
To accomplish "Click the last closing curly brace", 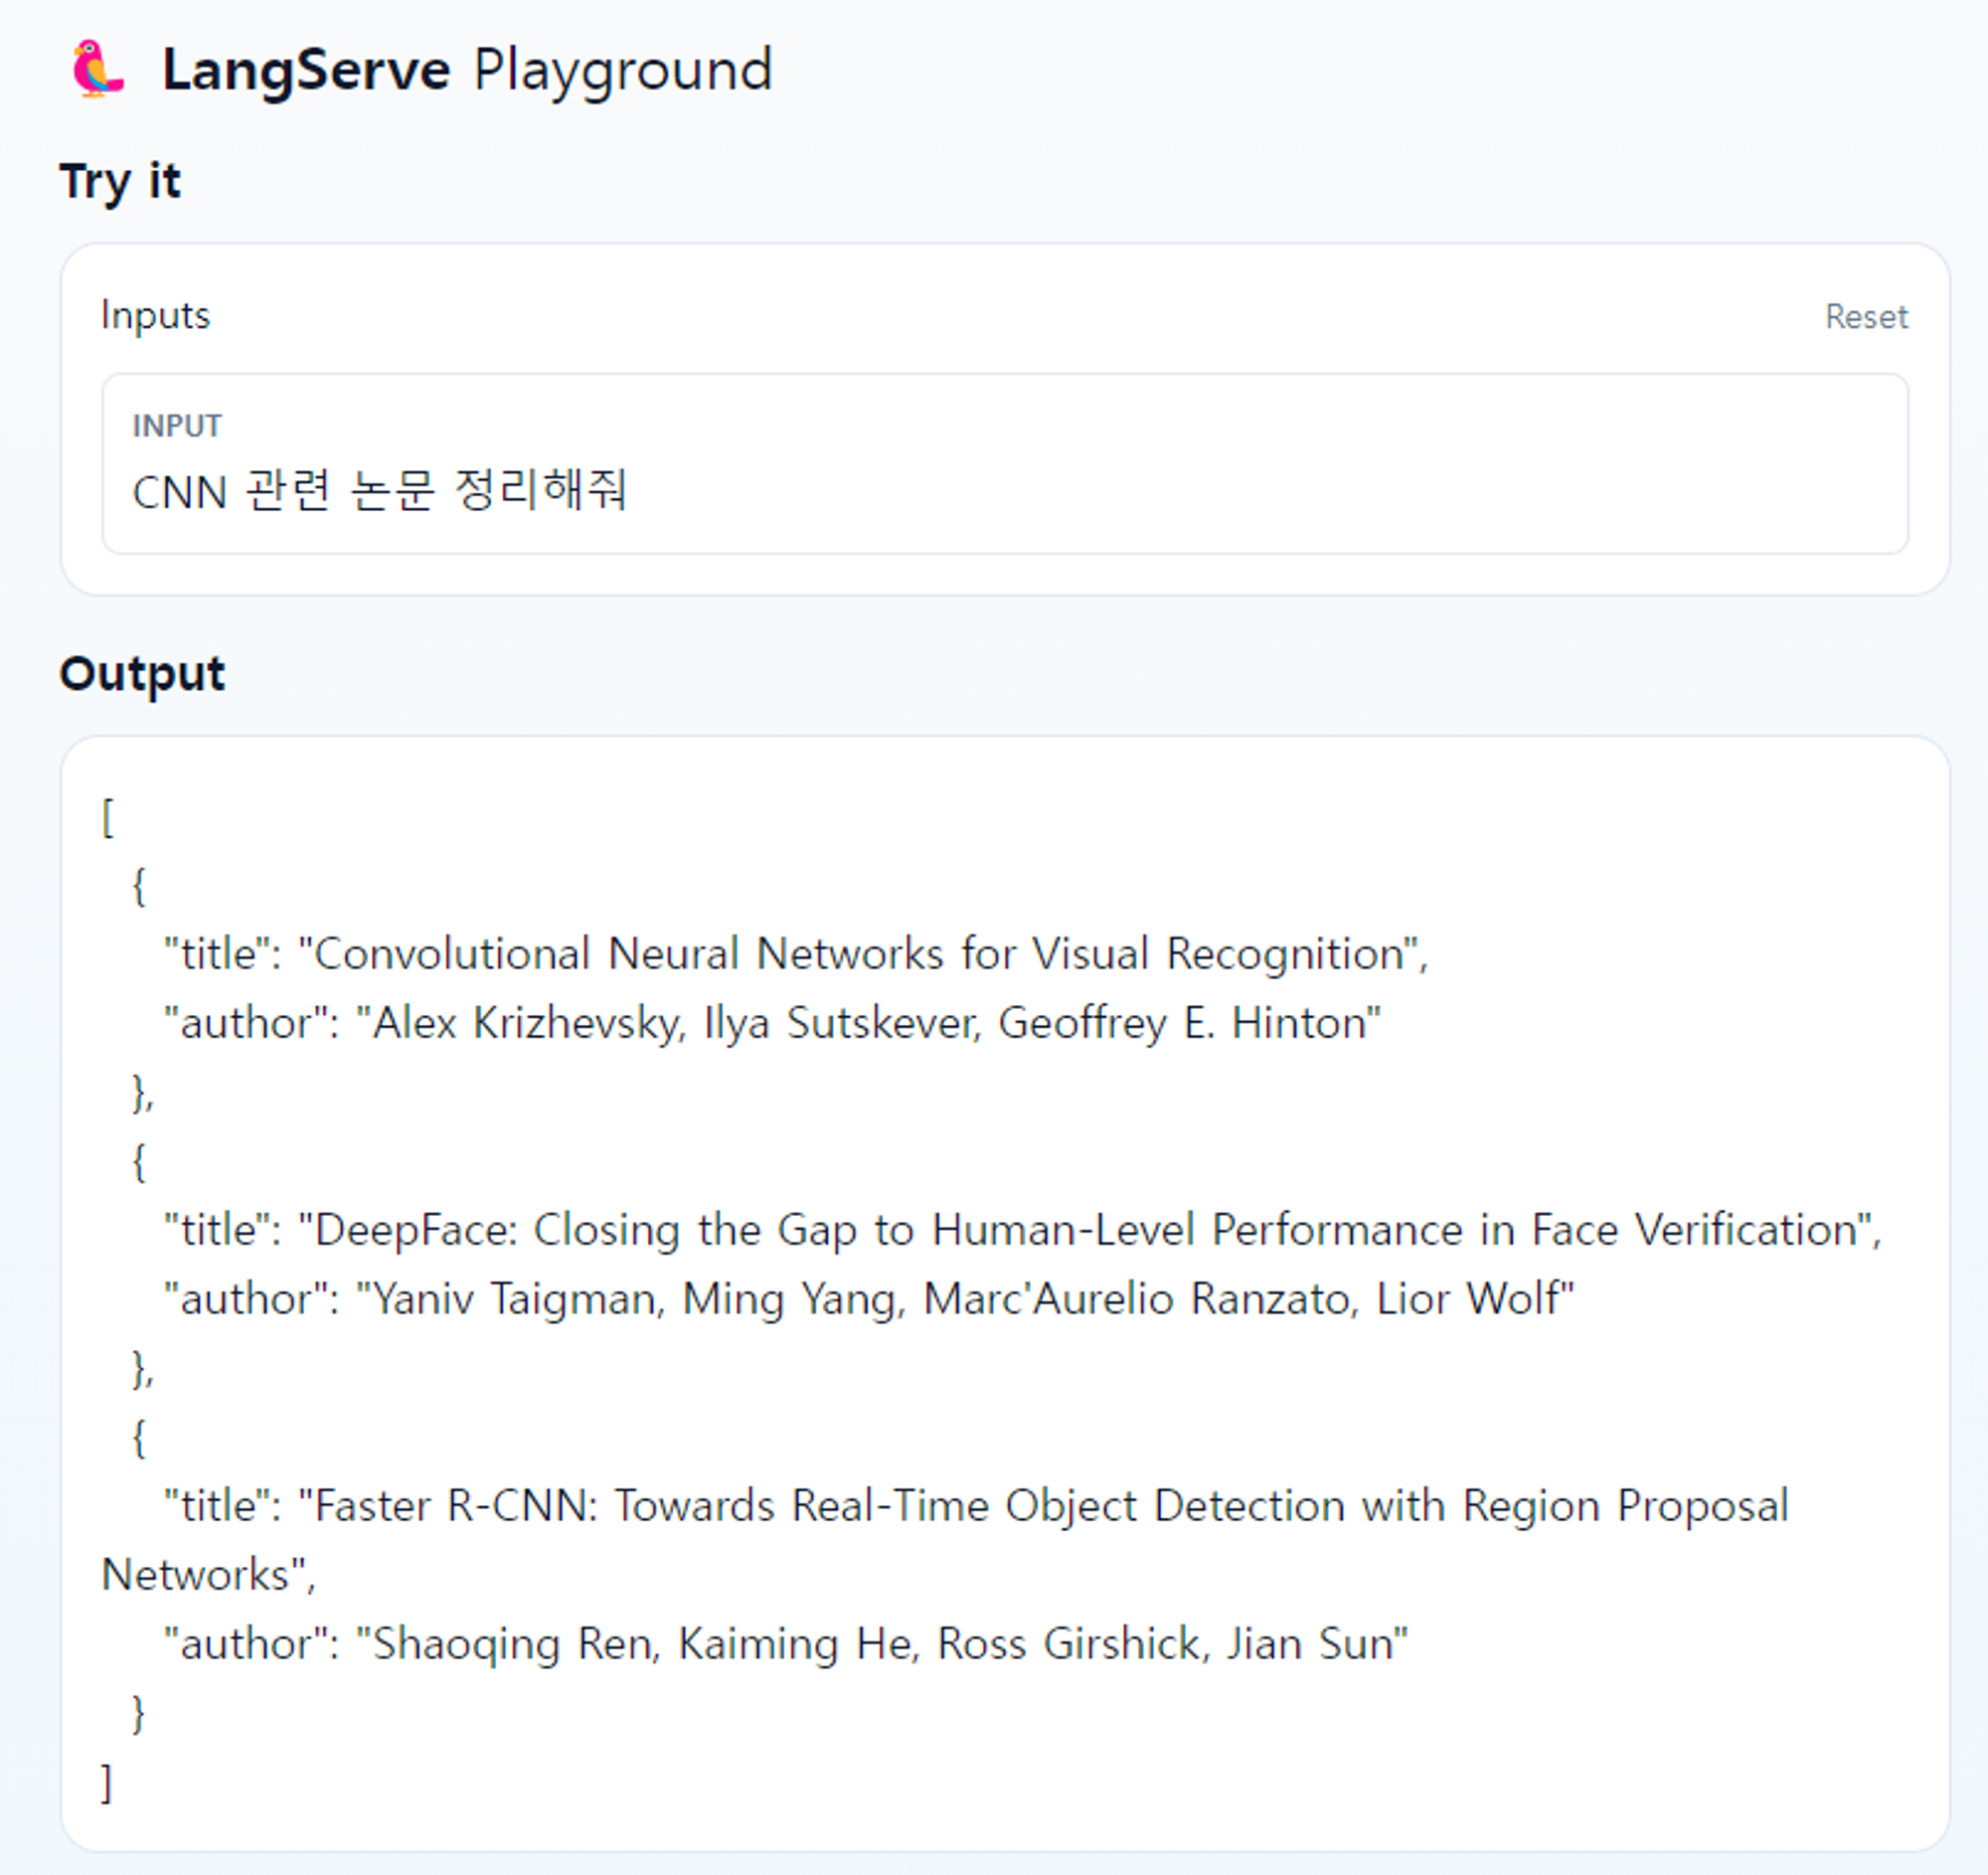I will (139, 1713).
